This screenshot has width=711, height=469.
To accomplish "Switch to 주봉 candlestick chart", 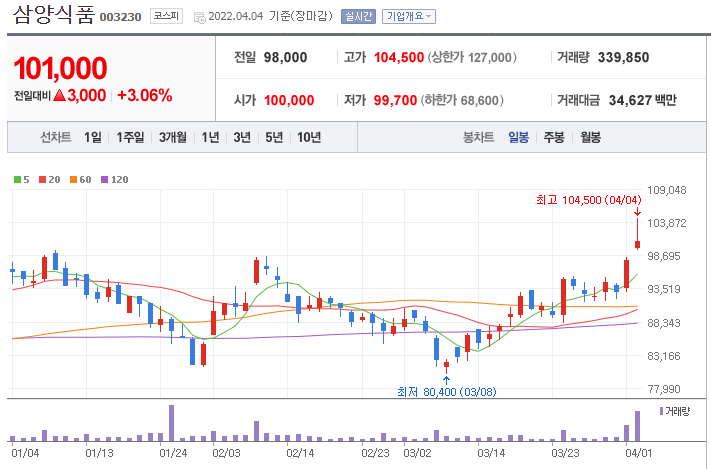I will (554, 137).
